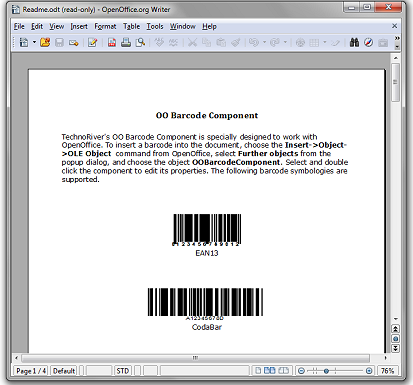
Task: Click the Open document folder icon
Action: click(x=45, y=42)
